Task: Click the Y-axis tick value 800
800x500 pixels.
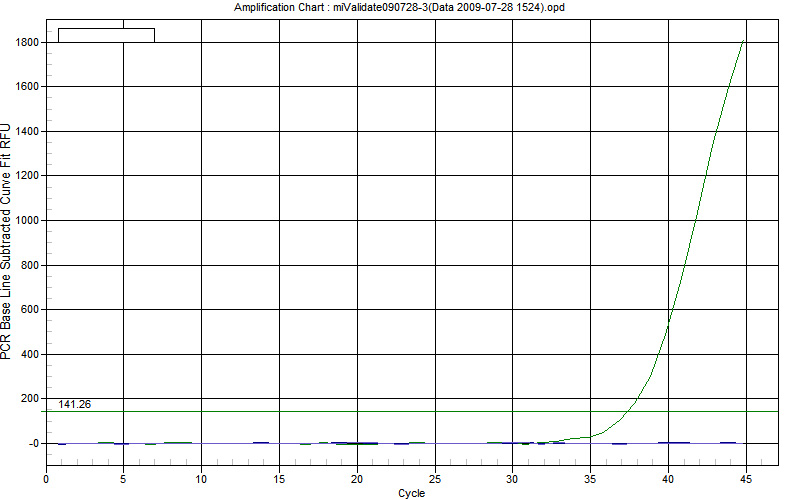Action: point(30,265)
